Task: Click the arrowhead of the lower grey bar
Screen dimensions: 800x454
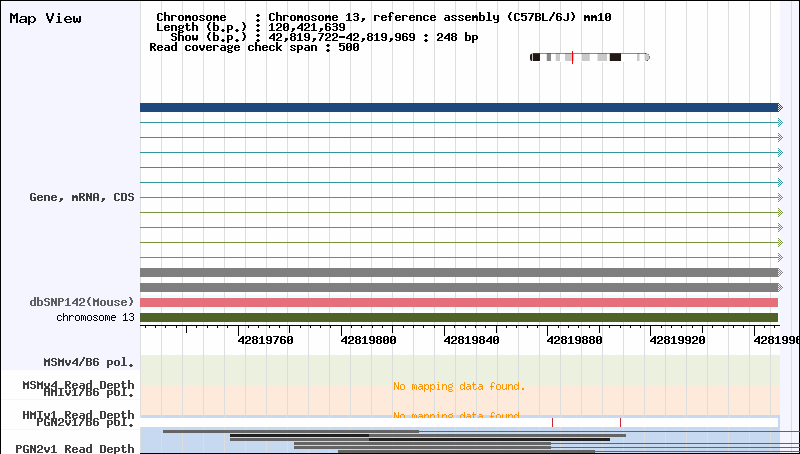Action: click(780, 287)
